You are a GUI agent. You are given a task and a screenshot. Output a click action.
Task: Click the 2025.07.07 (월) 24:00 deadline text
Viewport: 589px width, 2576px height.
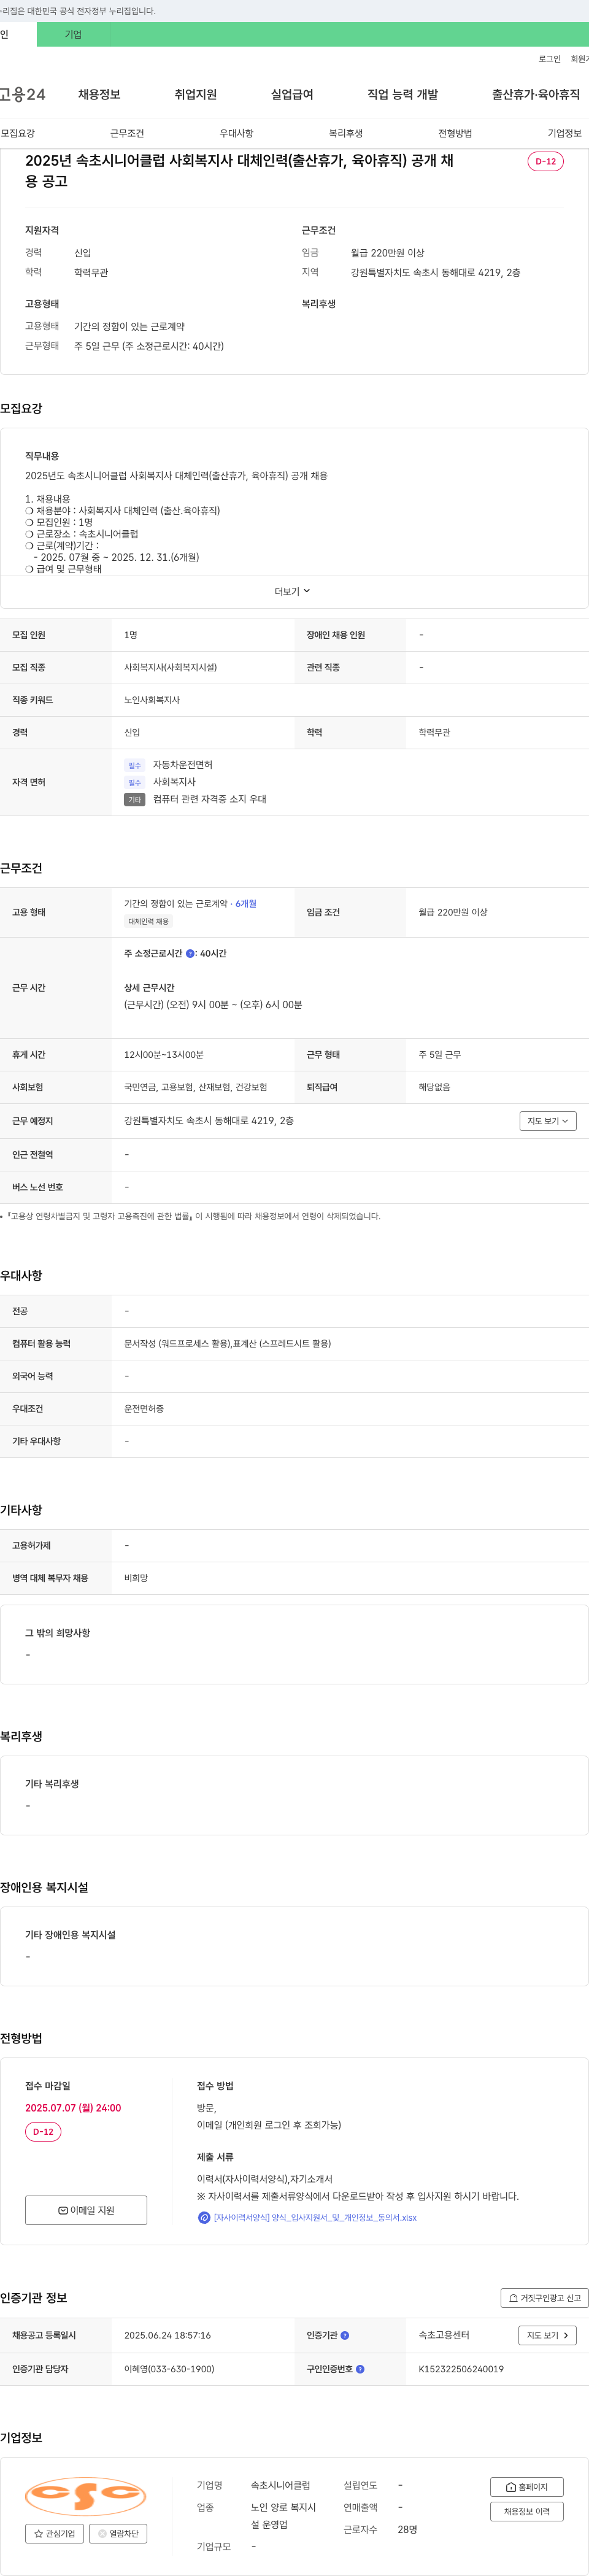[x=73, y=2108]
